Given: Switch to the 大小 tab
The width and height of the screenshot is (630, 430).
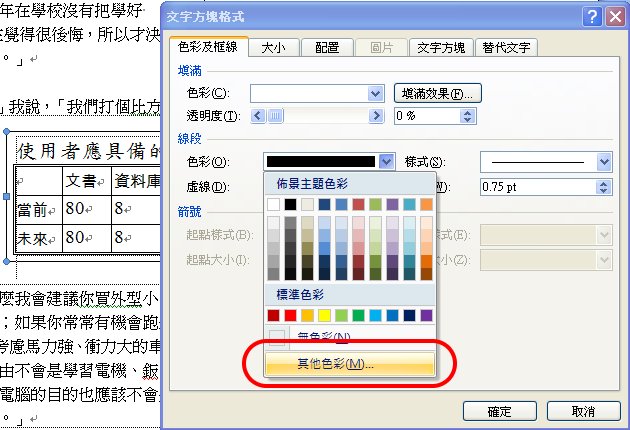Looking at the screenshot, I should point(271,47).
